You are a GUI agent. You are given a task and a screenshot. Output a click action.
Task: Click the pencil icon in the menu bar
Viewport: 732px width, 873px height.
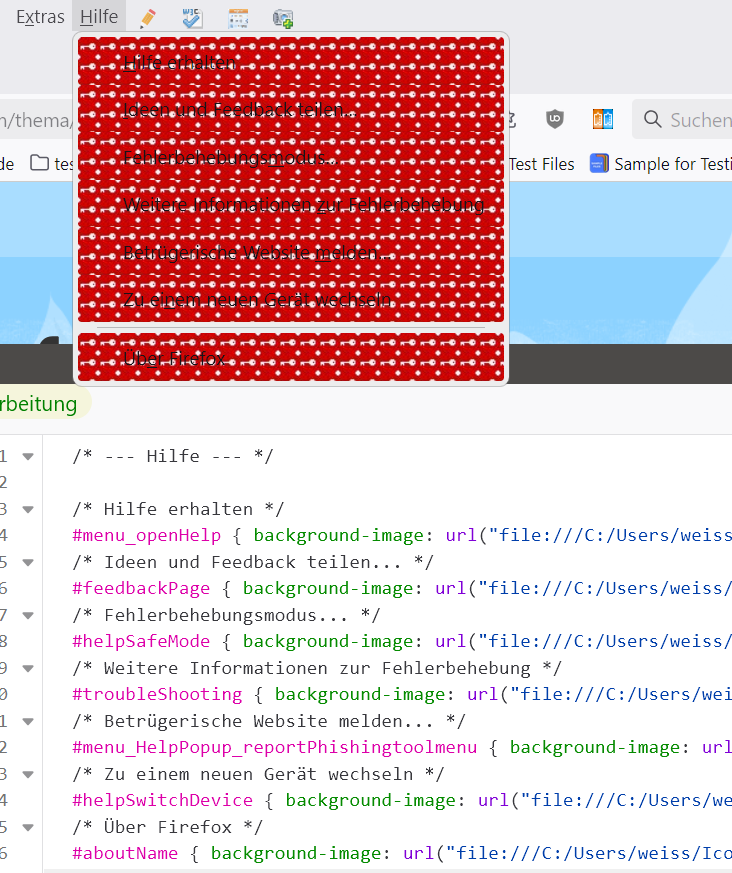pyautogui.click(x=148, y=17)
